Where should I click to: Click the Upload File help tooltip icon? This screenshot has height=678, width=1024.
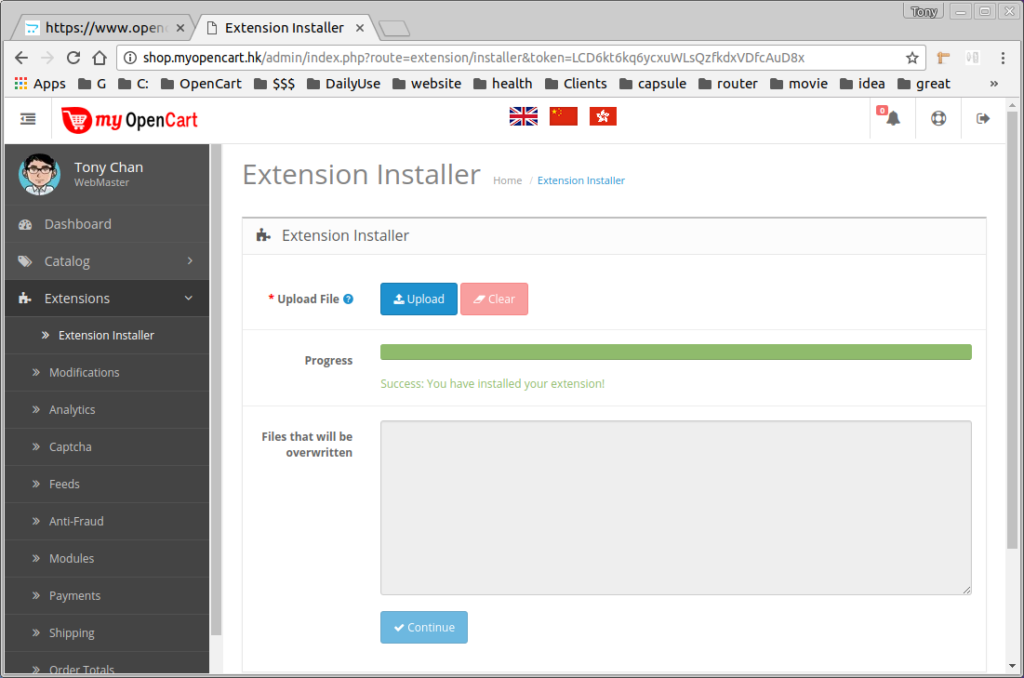click(347, 298)
